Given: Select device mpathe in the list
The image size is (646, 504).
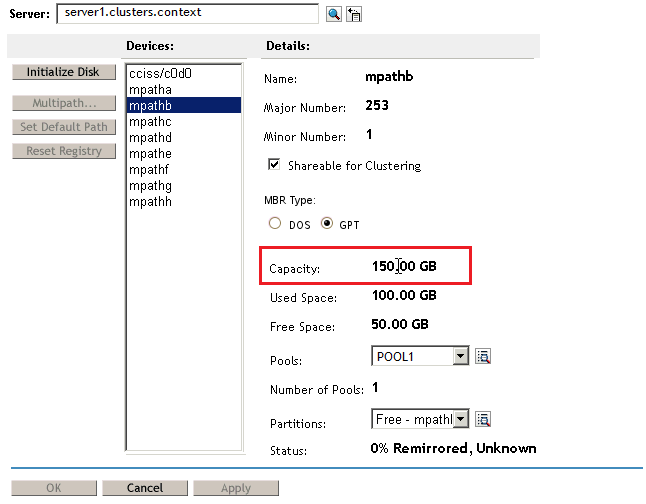Looking at the screenshot, I should point(184,154).
